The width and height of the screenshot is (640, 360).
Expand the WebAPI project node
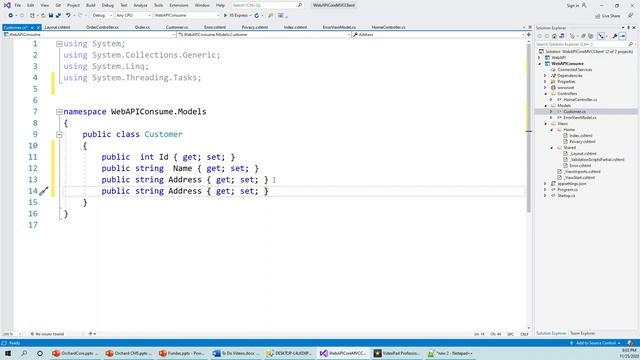(540, 58)
